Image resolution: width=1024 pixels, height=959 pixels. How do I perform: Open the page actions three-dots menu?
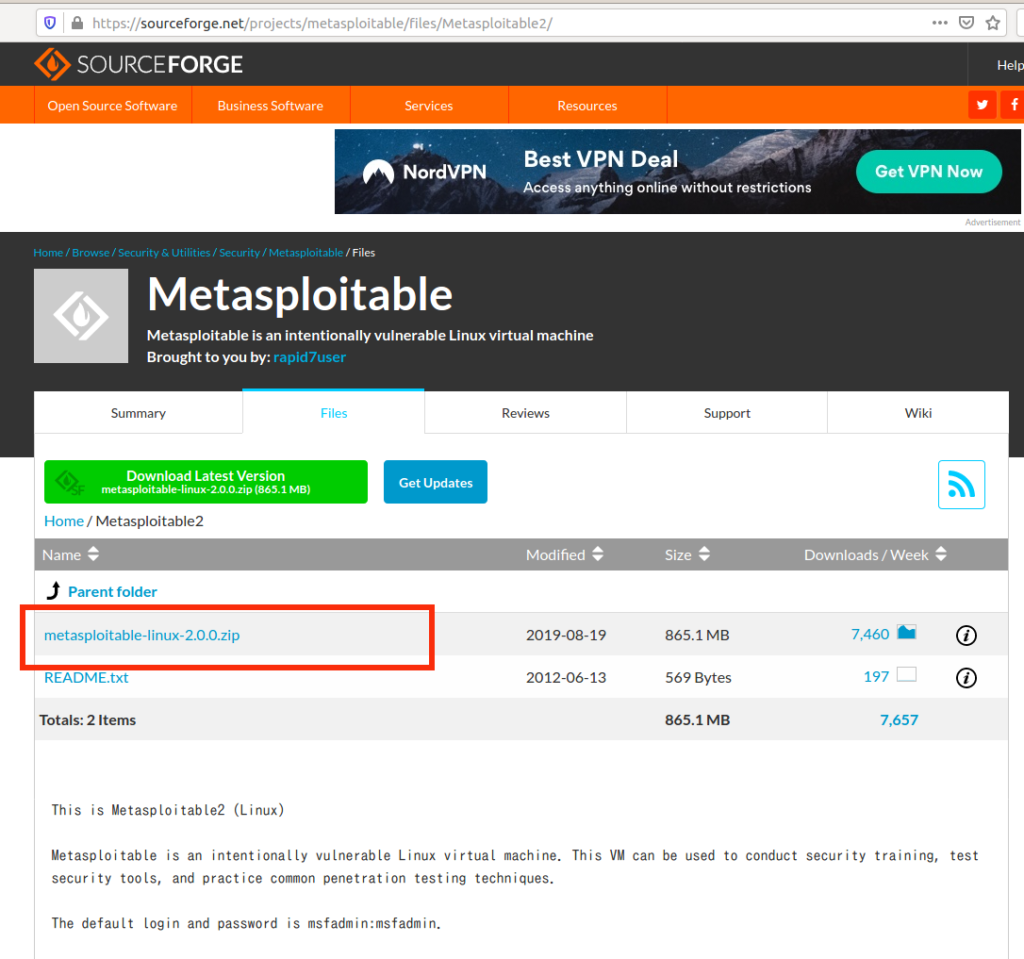click(x=940, y=23)
